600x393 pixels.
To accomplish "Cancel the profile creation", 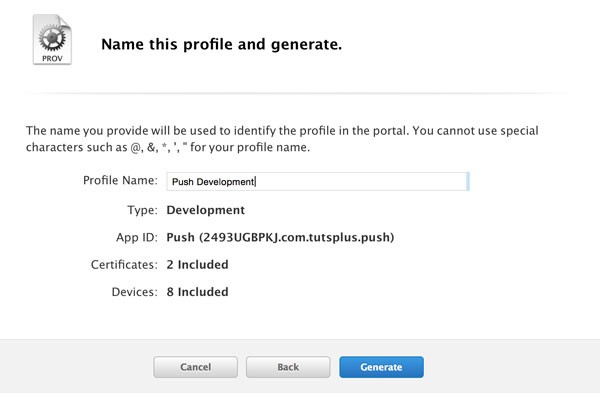I will point(196,367).
